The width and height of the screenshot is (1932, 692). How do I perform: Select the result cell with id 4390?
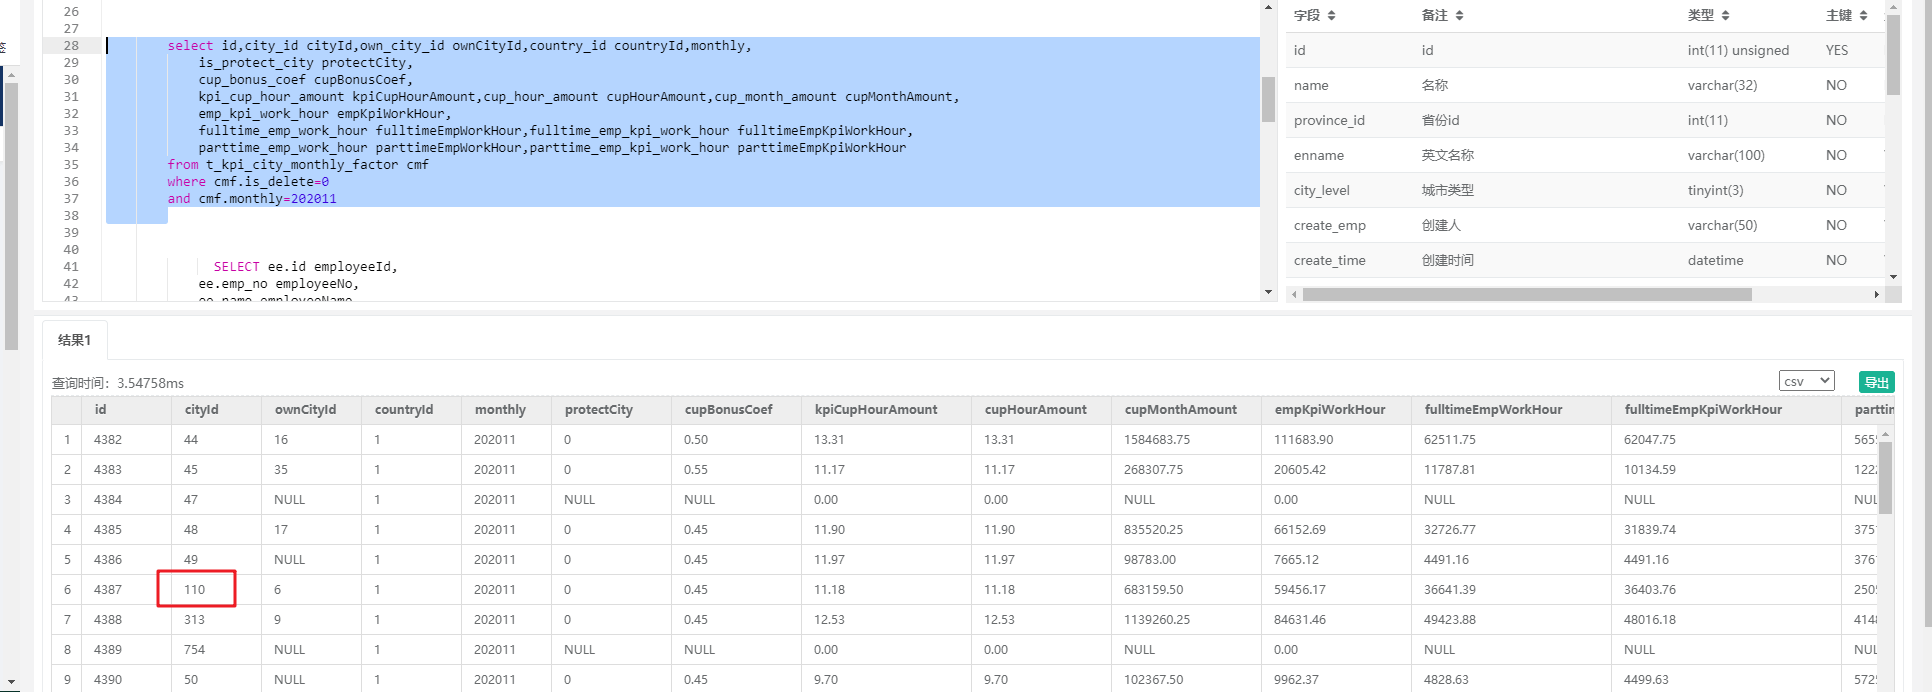tap(127, 680)
